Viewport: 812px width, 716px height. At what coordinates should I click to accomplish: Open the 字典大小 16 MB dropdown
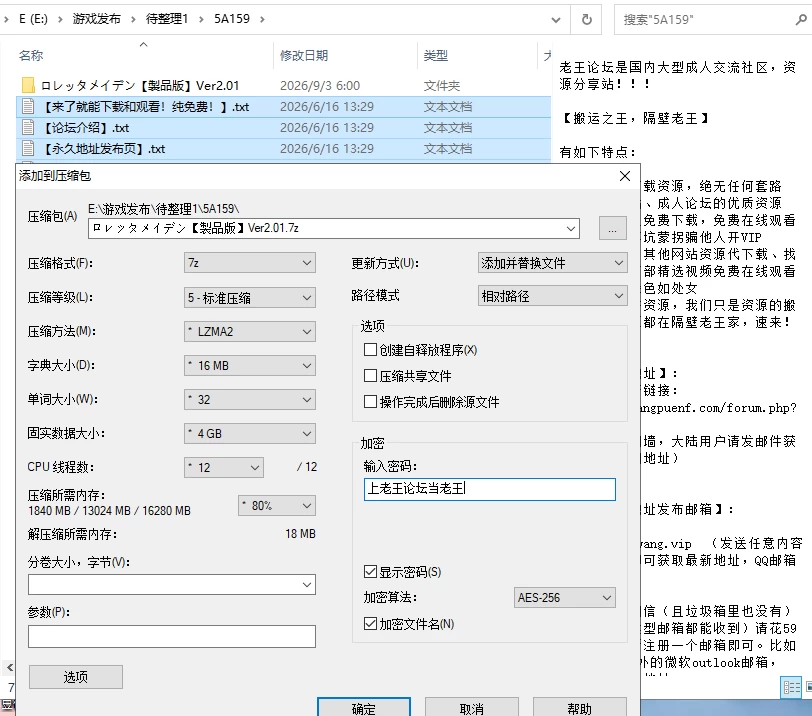250,366
